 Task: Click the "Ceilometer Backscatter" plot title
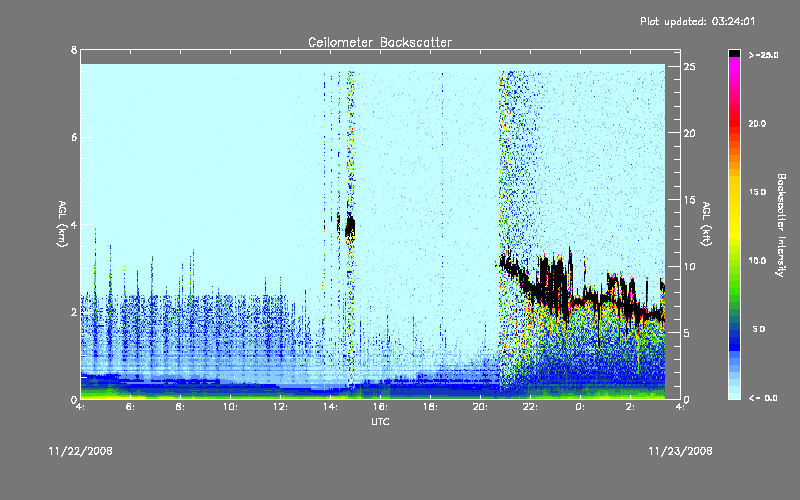pos(380,42)
